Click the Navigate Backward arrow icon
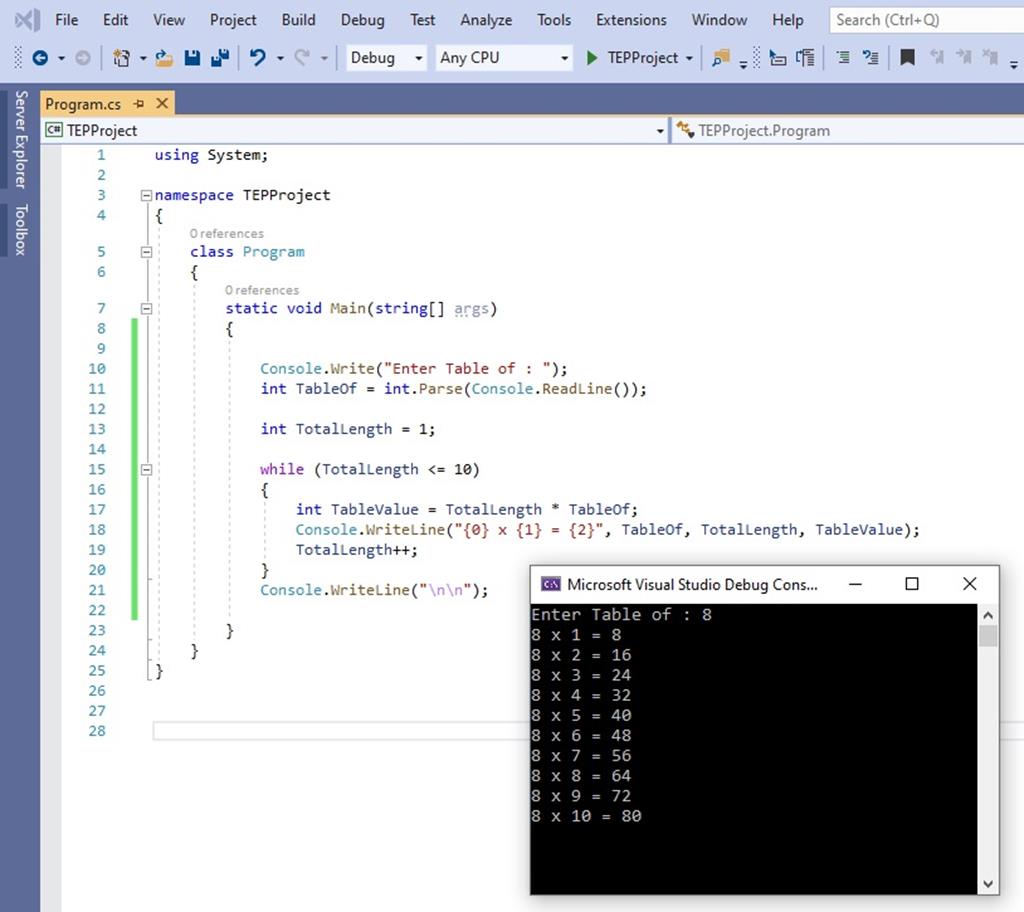 39,58
